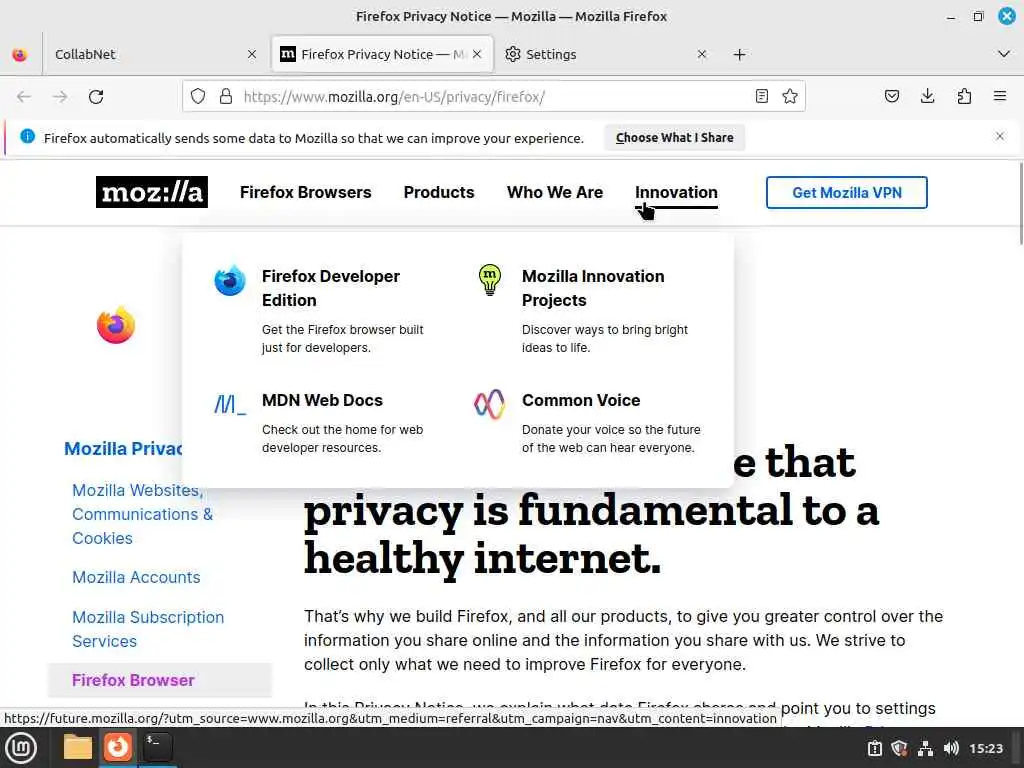Open the Linux Mint start menu
This screenshot has width=1024, height=768.
click(x=21, y=748)
